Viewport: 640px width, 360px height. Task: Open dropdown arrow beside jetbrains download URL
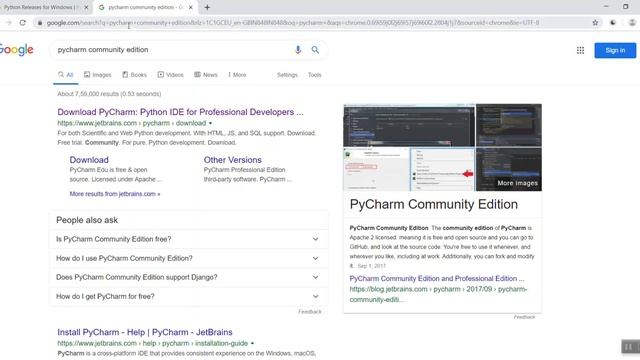(x=211, y=123)
